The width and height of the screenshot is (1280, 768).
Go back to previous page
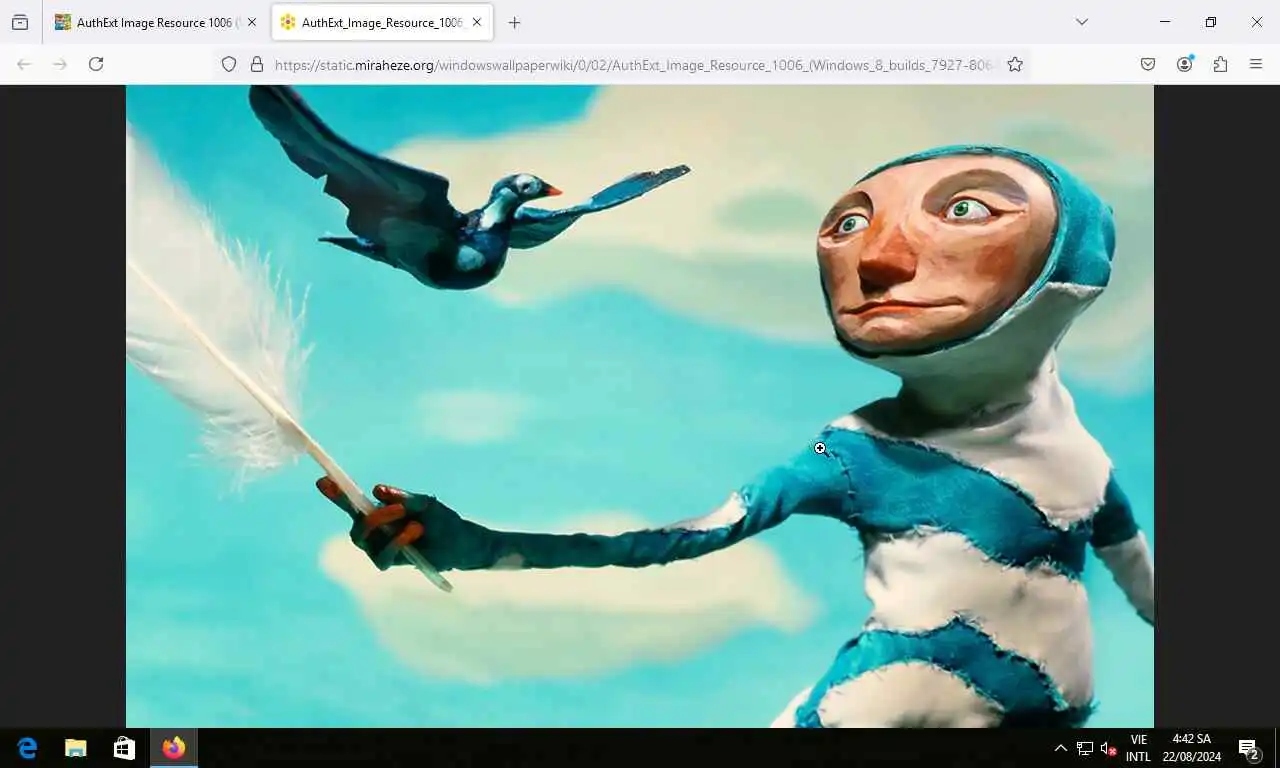coord(24,64)
